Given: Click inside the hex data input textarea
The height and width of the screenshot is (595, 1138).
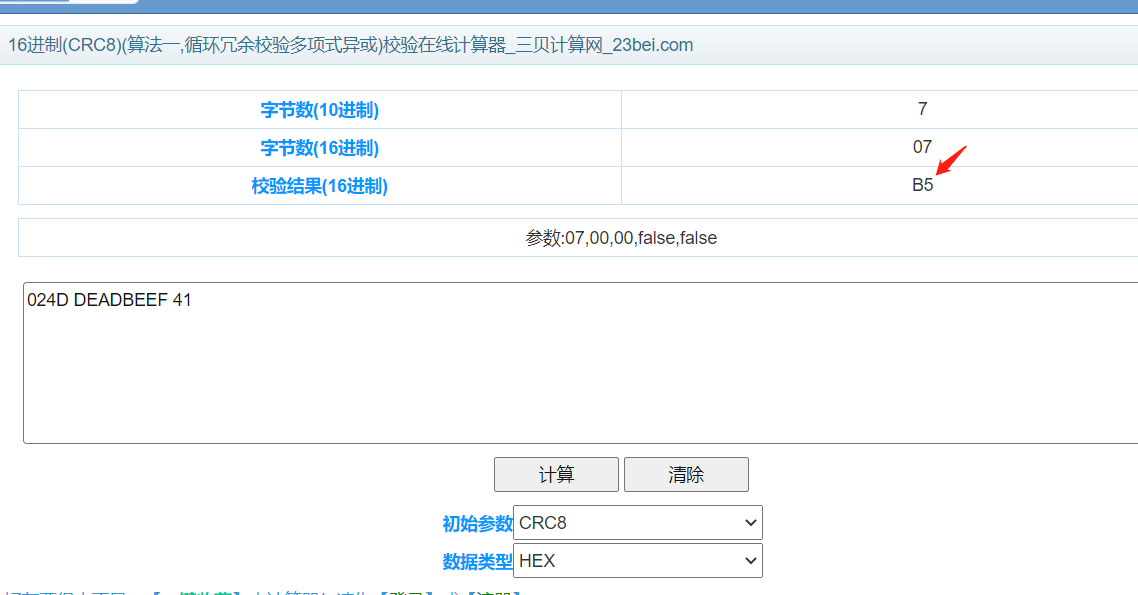Looking at the screenshot, I should pyautogui.click(x=581, y=363).
